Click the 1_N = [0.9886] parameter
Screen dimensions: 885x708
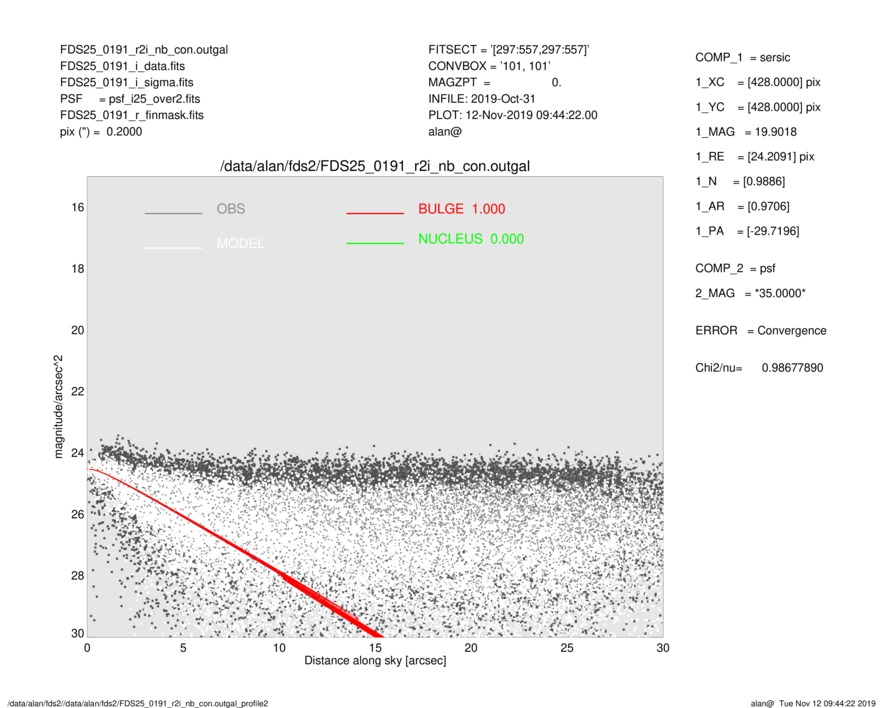pyautogui.click(x=740, y=182)
